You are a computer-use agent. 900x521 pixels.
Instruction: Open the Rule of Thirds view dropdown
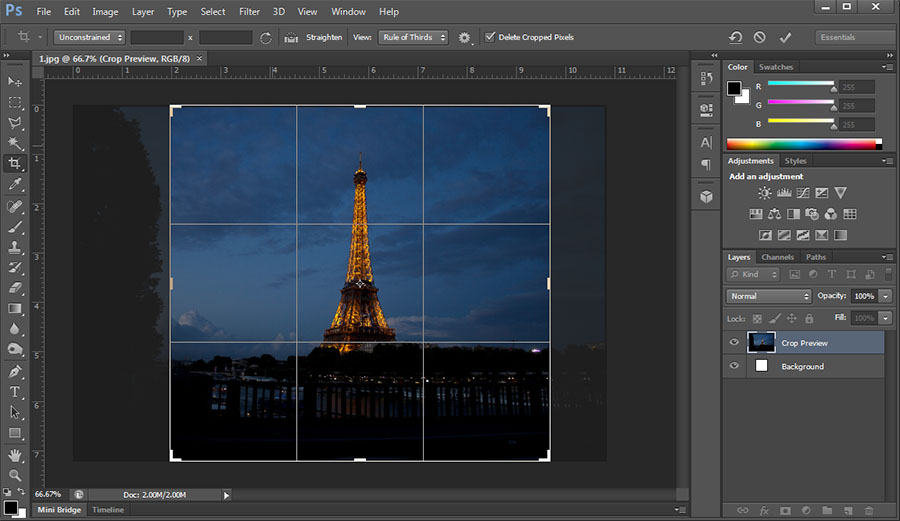414,38
